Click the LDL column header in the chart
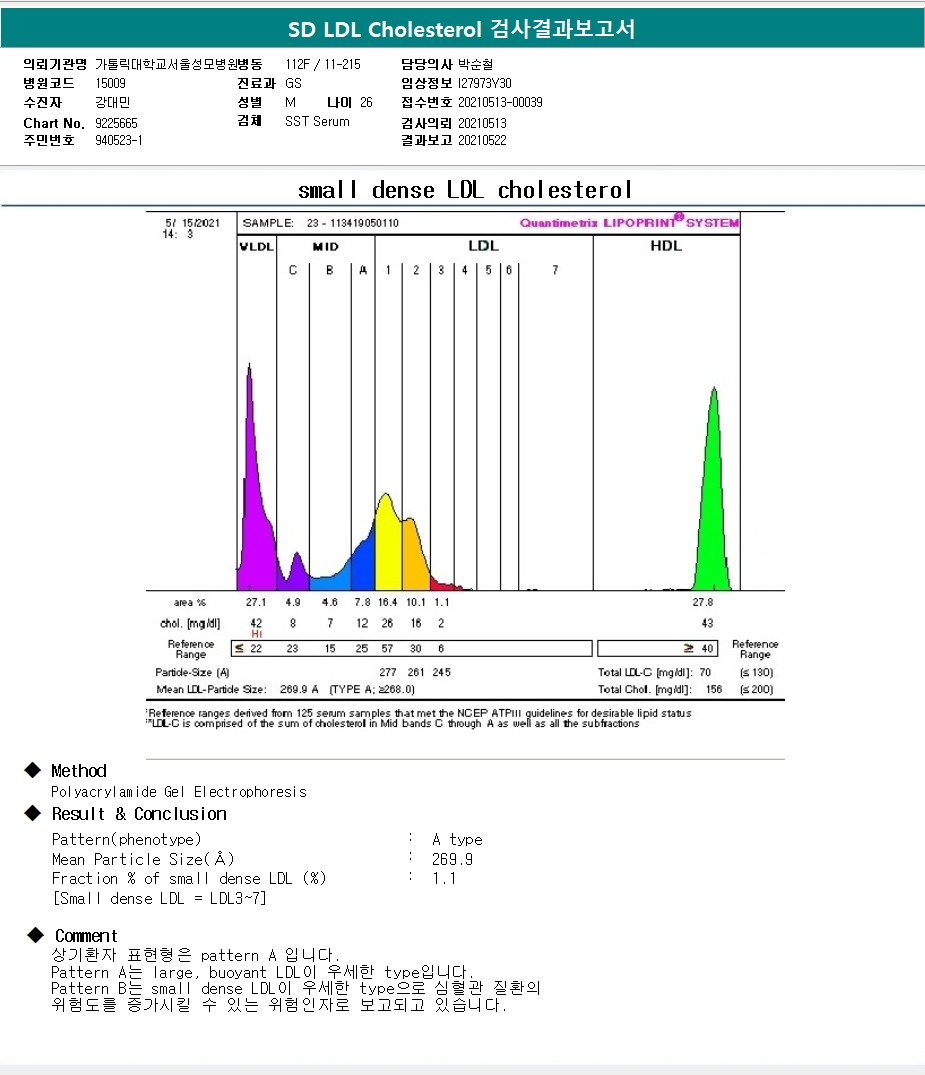Image resolution: width=925 pixels, height=1075 pixels. click(483, 246)
